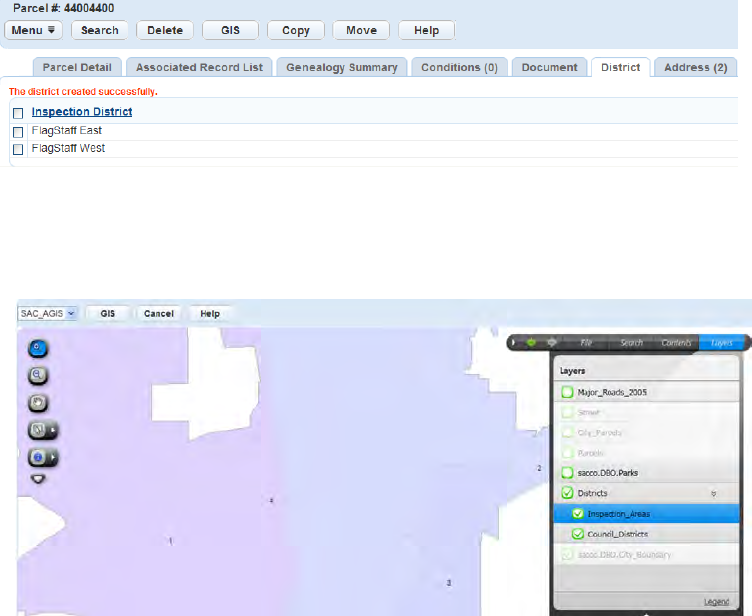752x616 pixels.
Task: Uncheck the Council_Districts layer checkbox
Action: [x=578, y=534]
